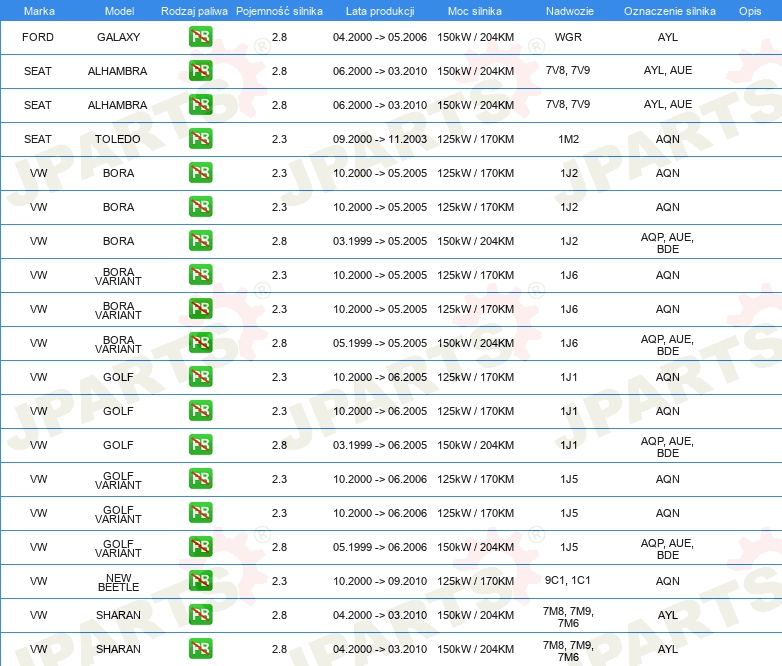Click AQP, AUE, BDE in GOLF 1J1 row
This screenshot has width=782, height=666.
(x=668, y=447)
